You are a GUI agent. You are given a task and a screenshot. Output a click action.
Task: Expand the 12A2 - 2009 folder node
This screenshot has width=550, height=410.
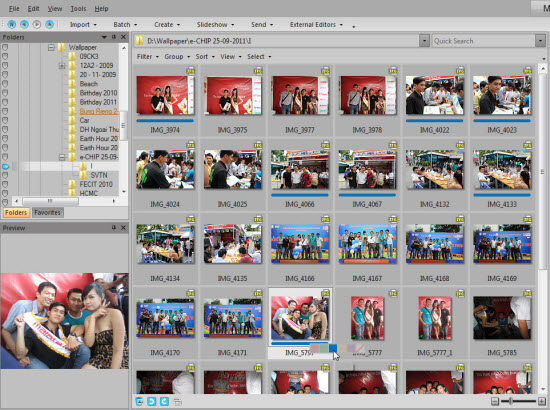(62, 66)
